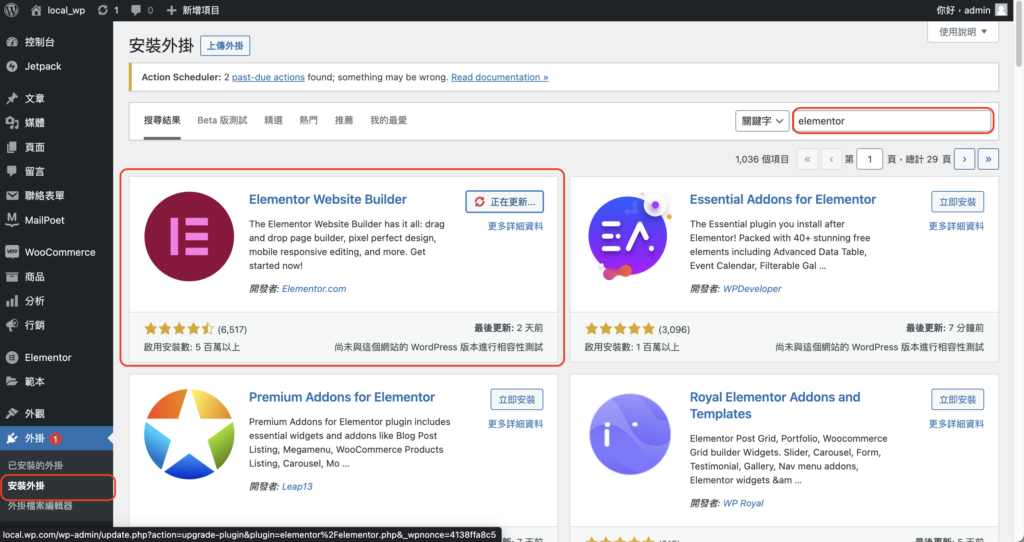Click the Premium Addons star logo

click(x=189, y=434)
